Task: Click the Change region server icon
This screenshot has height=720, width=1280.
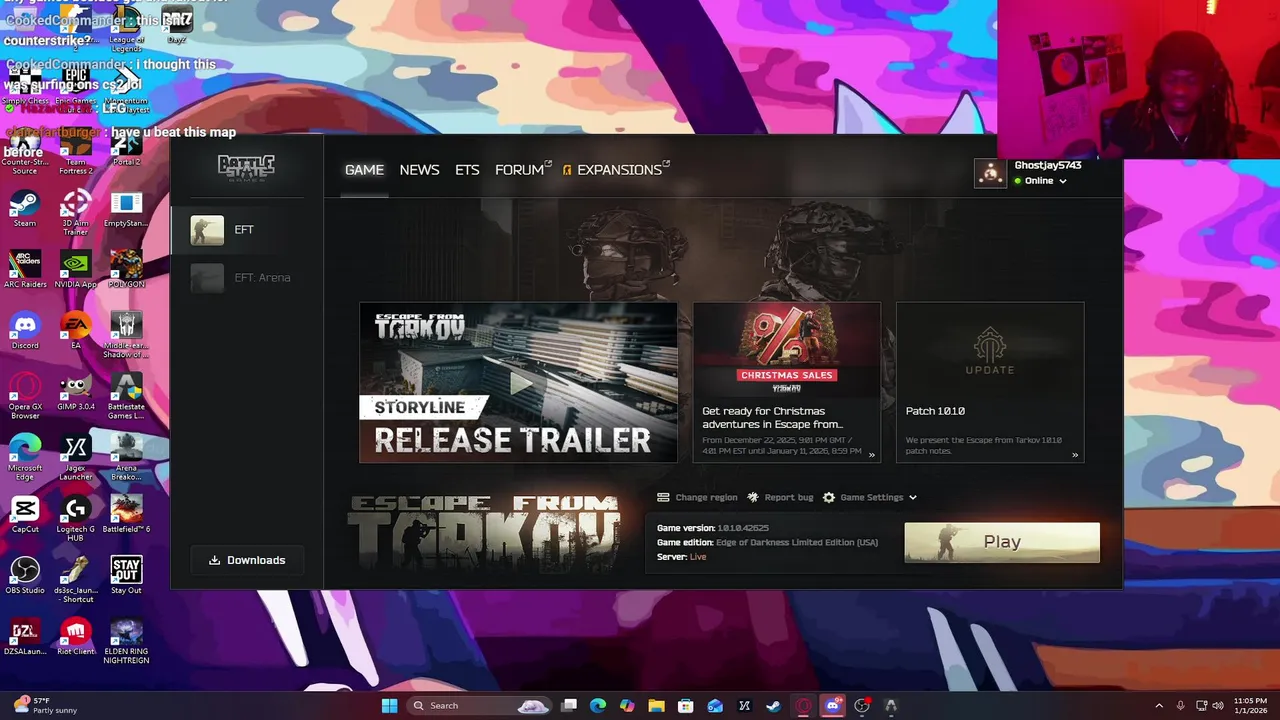Action: click(x=663, y=497)
